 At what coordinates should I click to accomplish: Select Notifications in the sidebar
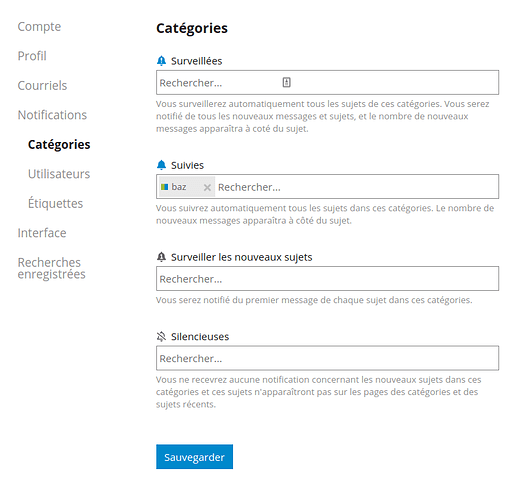tap(52, 115)
